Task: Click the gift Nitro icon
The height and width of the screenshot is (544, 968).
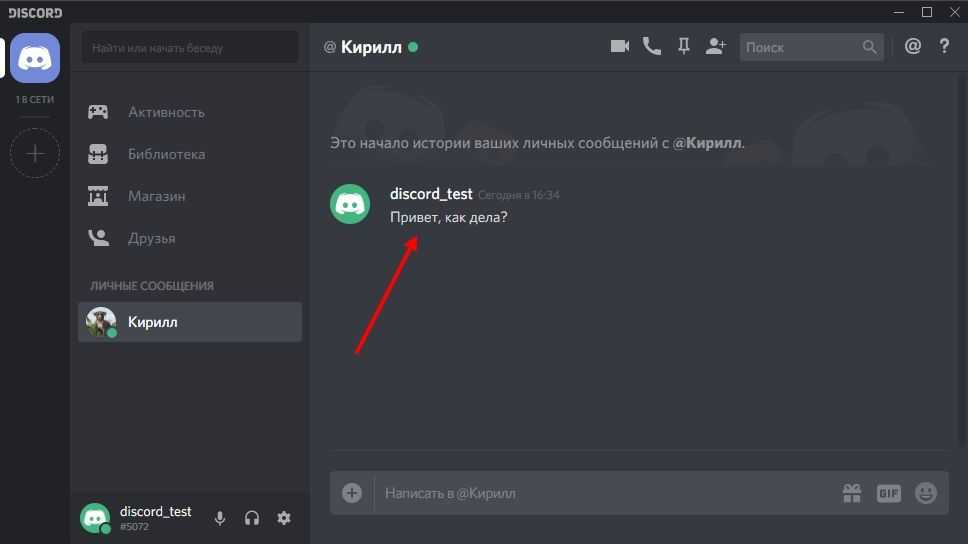Action: click(851, 493)
